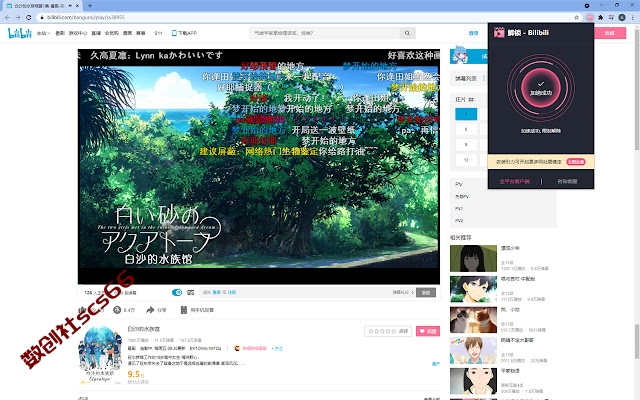Click the grid view icon next to 正片

click(471, 100)
